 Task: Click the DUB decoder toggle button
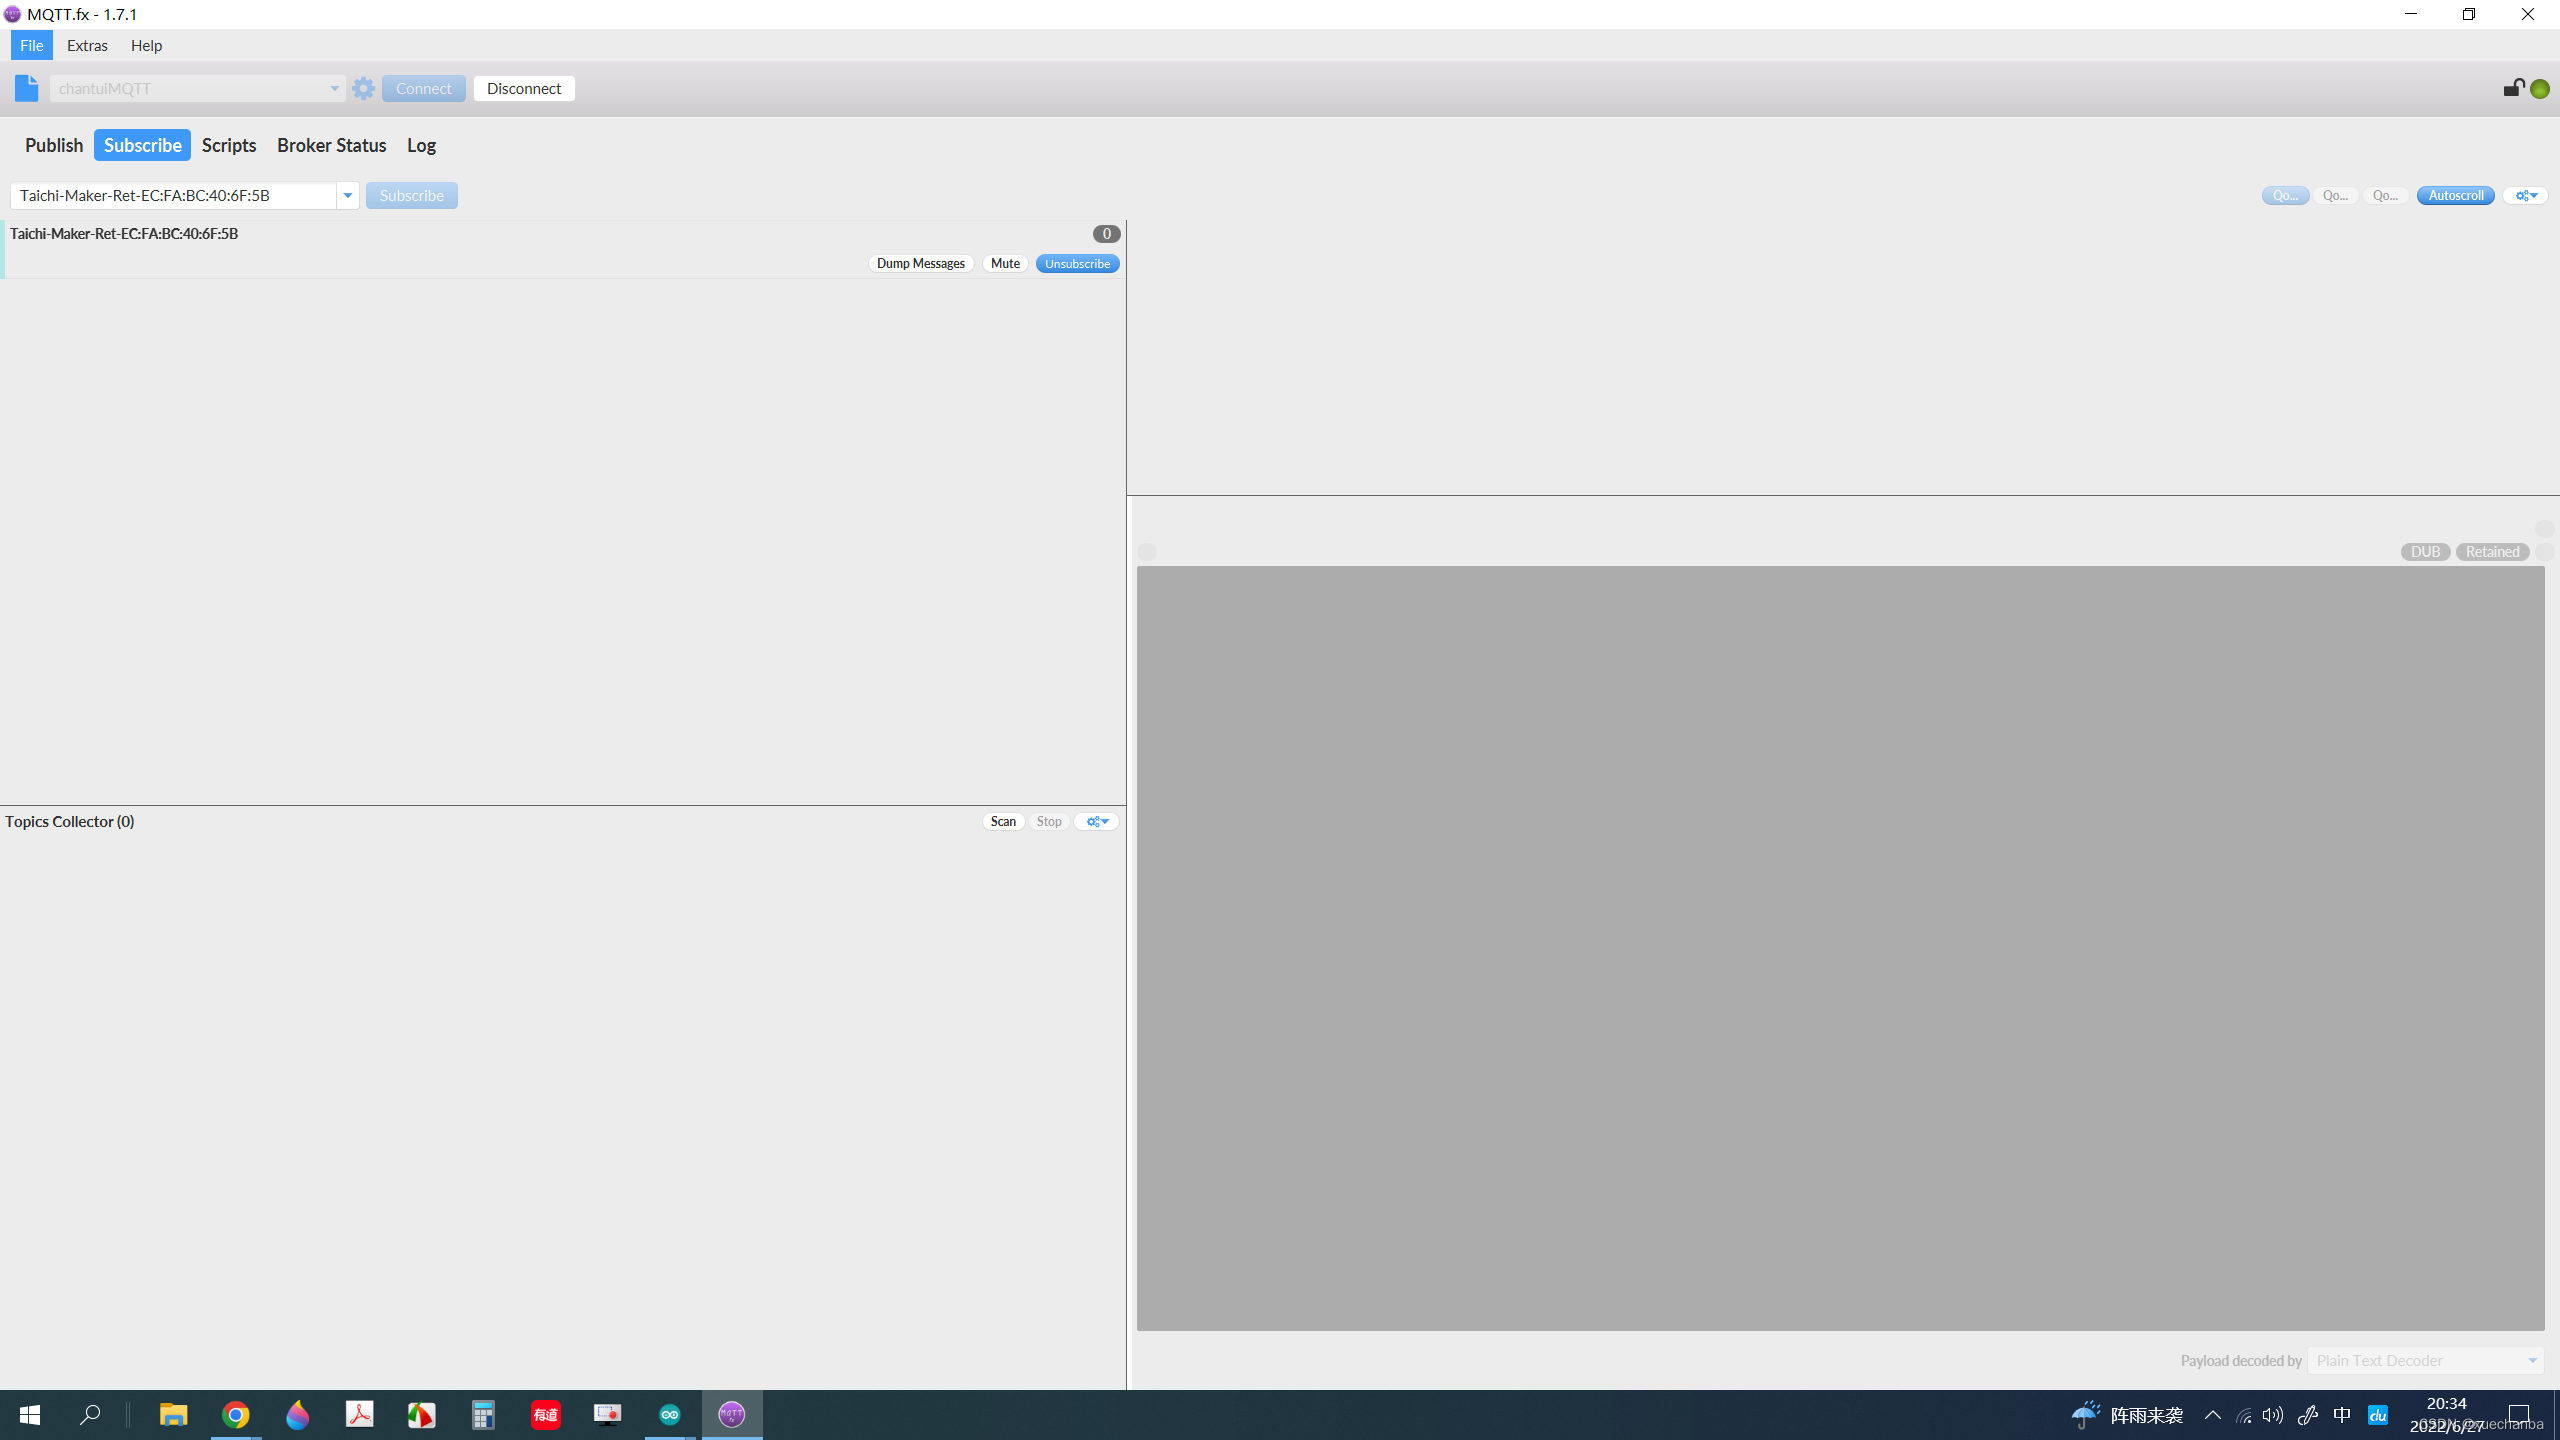click(x=2423, y=552)
